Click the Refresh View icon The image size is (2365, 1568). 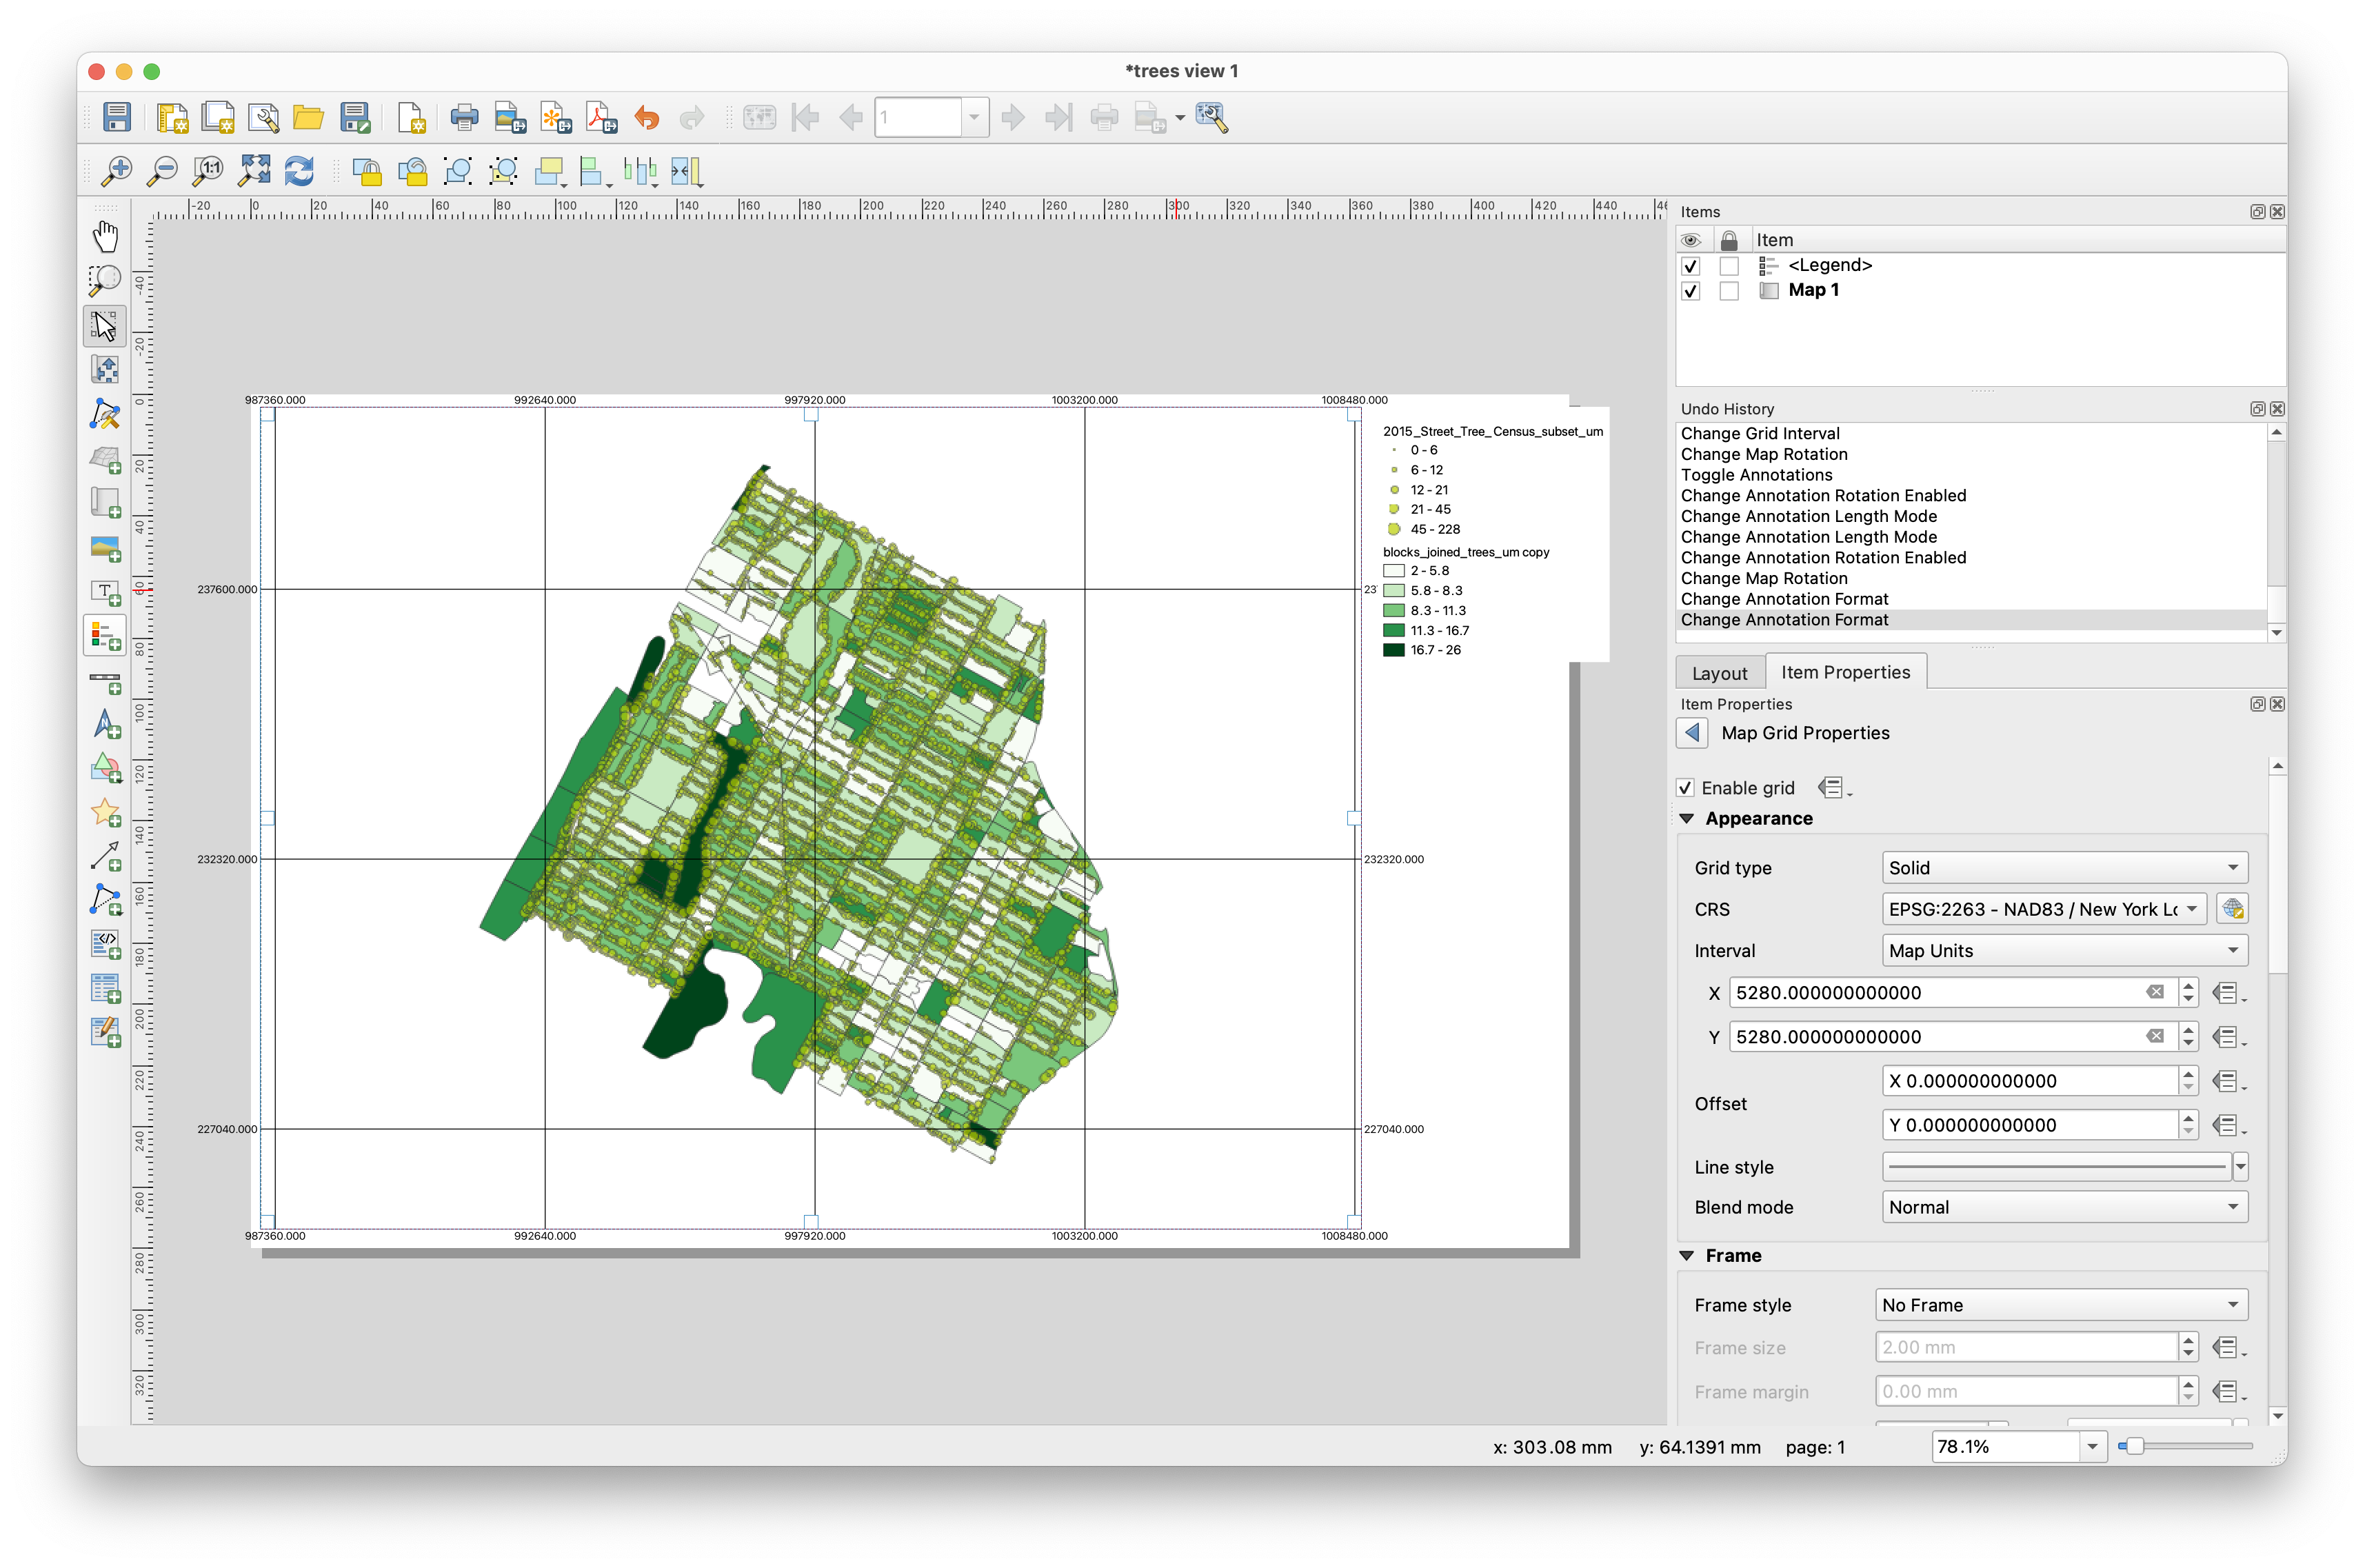[x=299, y=171]
